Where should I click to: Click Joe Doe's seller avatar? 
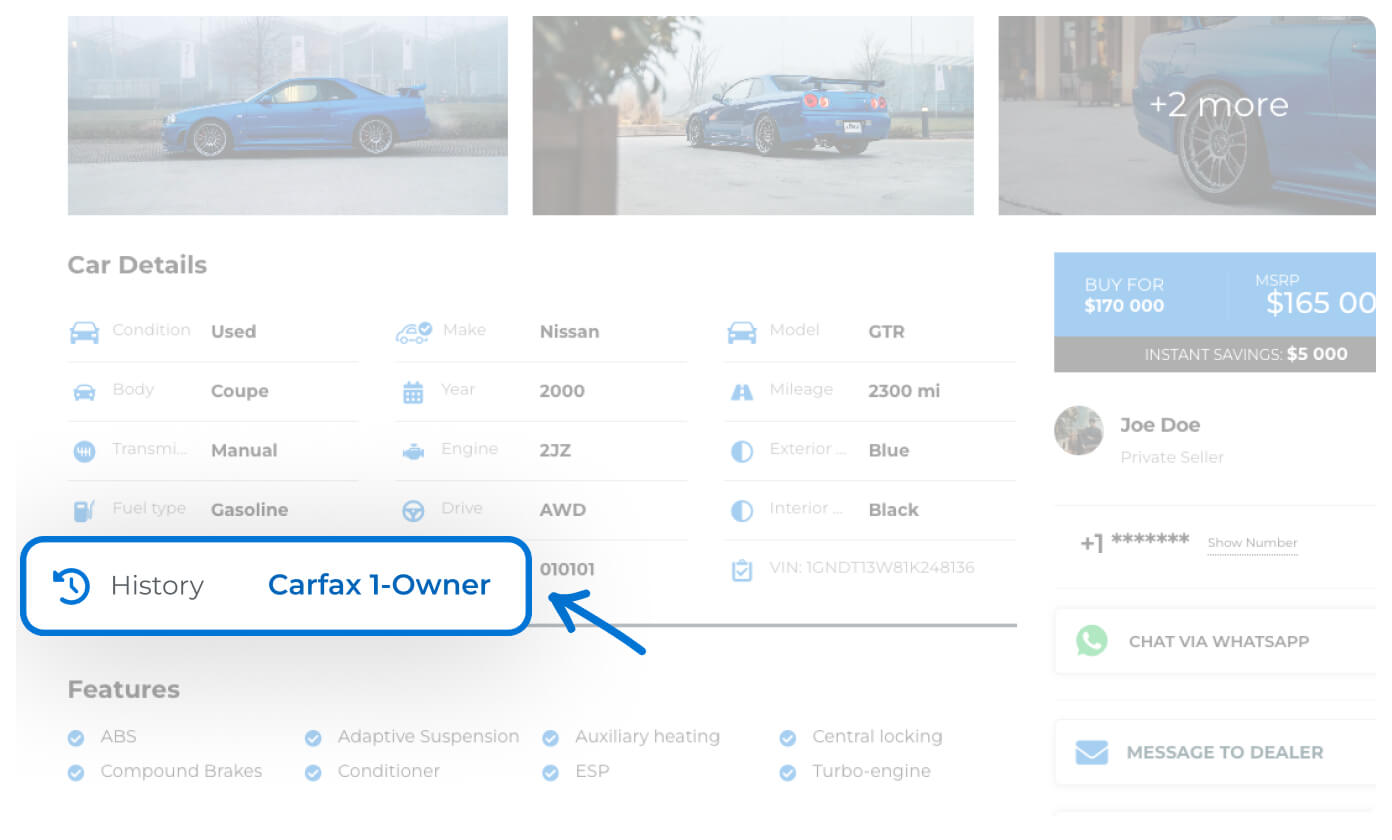point(1079,431)
